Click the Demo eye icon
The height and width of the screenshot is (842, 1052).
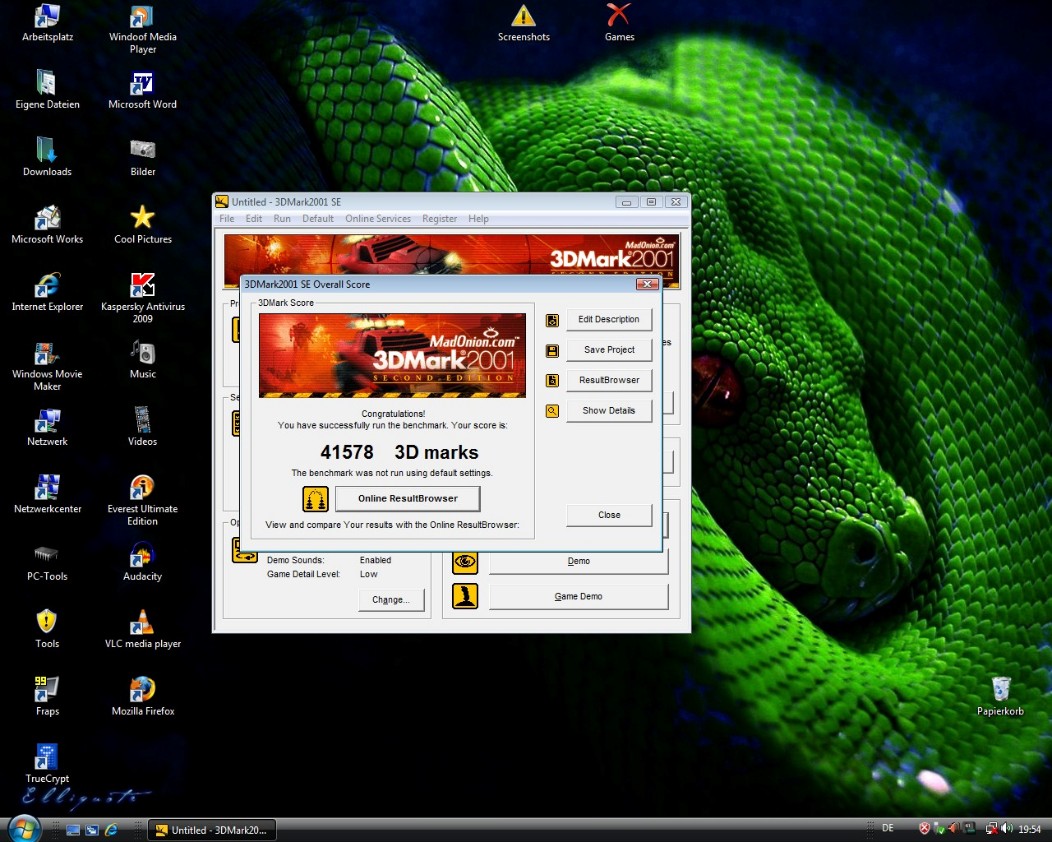[x=465, y=562]
